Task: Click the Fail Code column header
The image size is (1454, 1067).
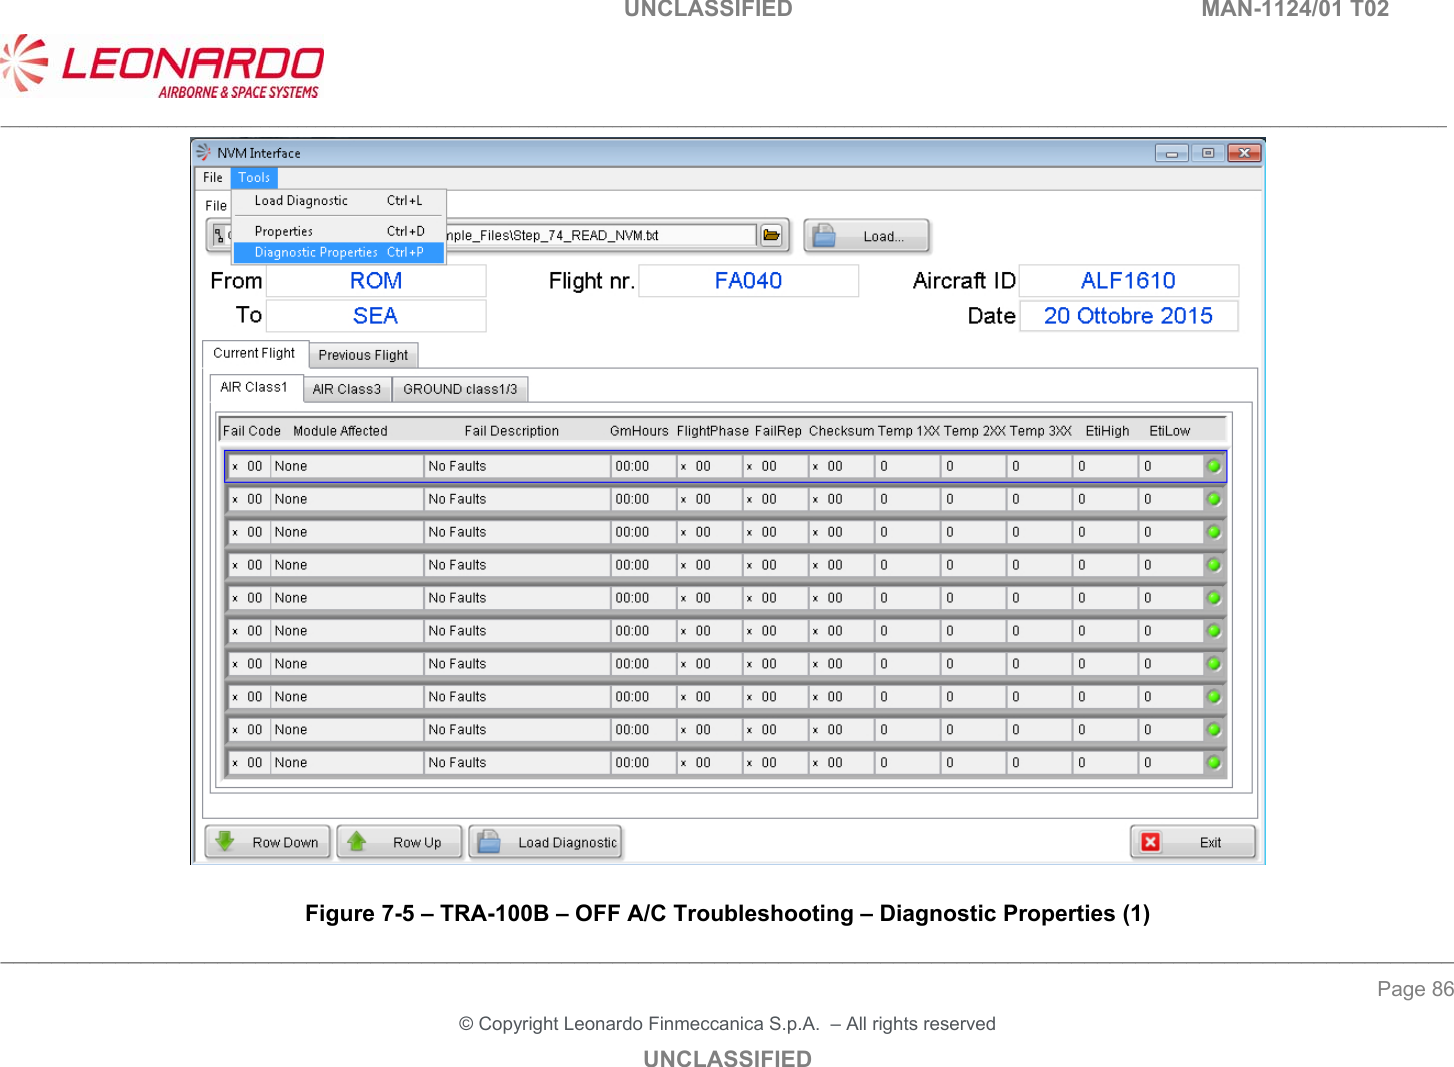Action: coord(252,431)
